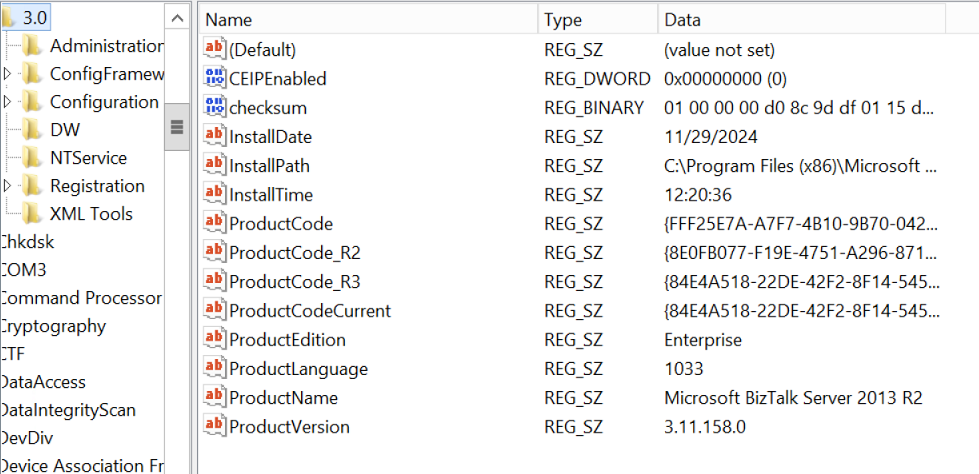
Task: Click the Registration folder icon
Action: tap(31, 186)
